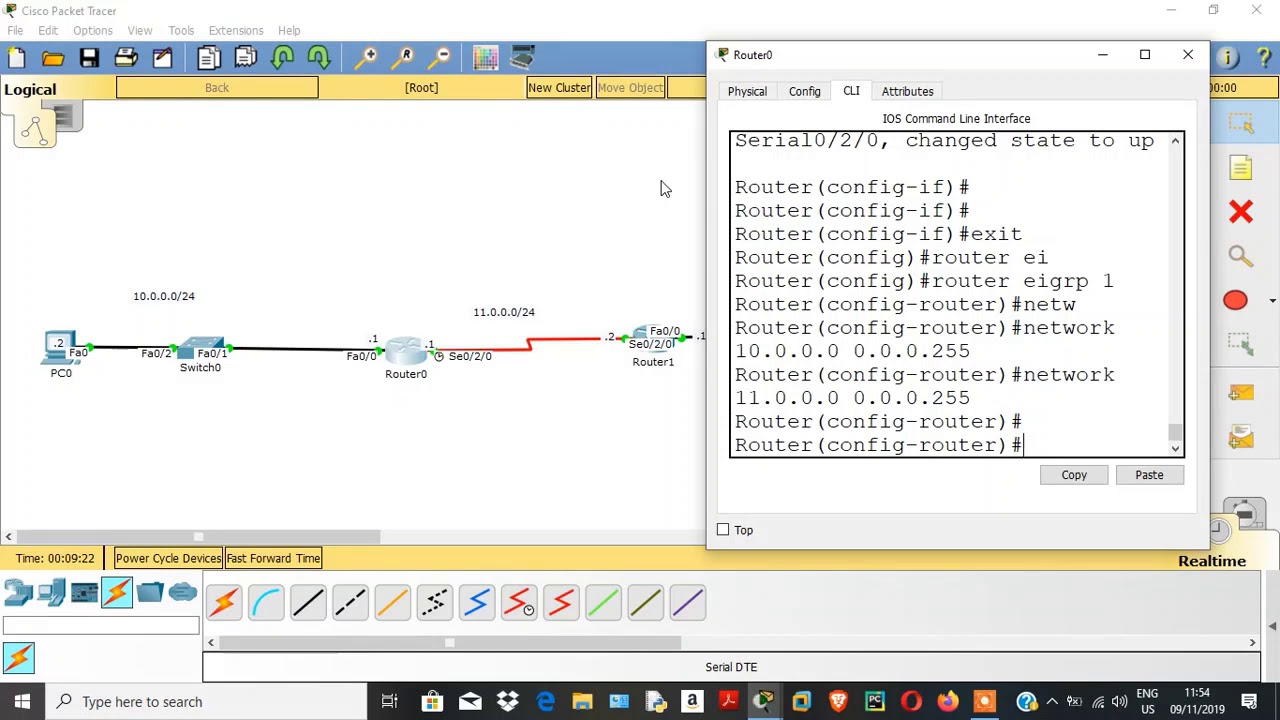
Task: Click the Copy button in CLI
Action: pyautogui.click(x=1074, y=475)
